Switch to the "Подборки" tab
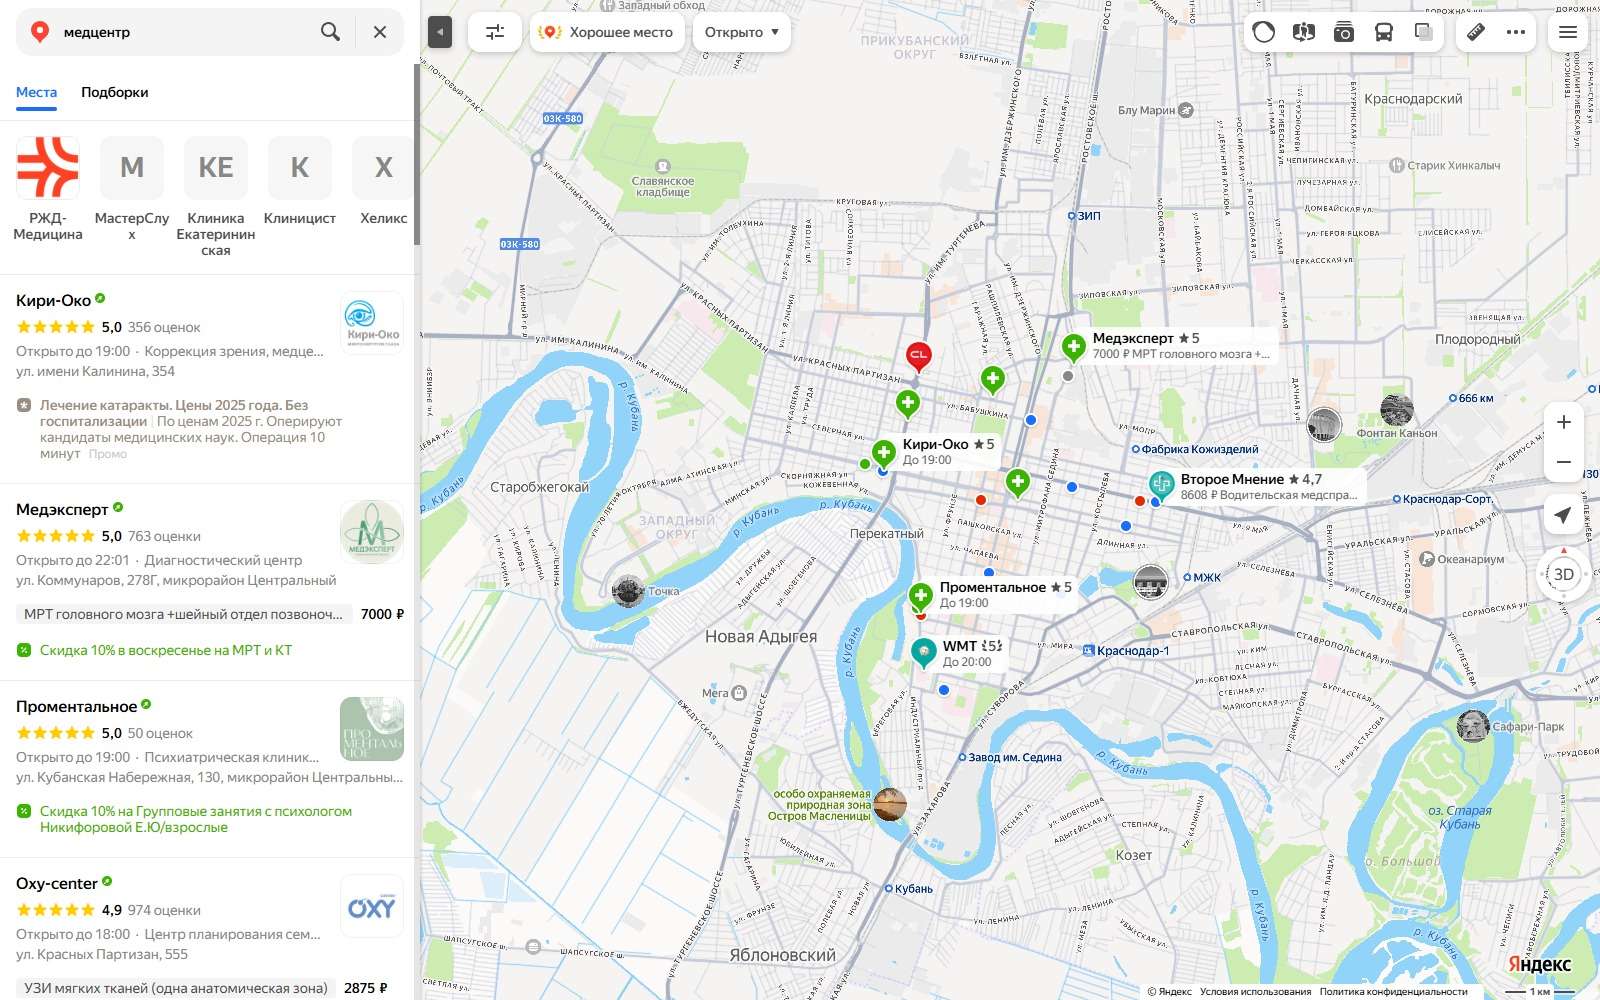1600x1000 pixels. (x=115, y=92)
